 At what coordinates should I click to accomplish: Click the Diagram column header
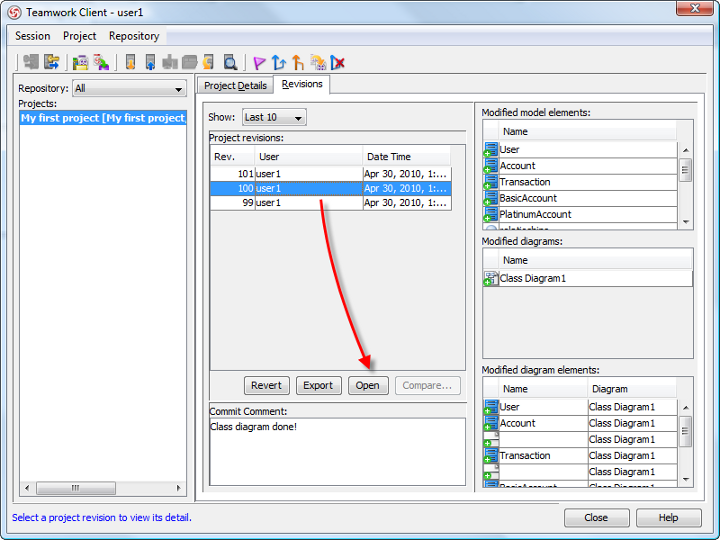[x=632, y=389]
